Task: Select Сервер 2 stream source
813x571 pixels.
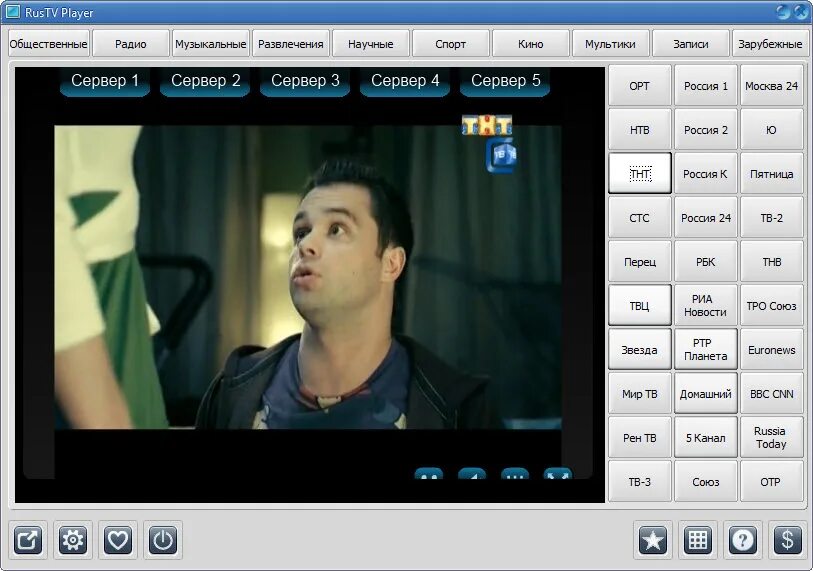Action: click(x=205, y=81)
